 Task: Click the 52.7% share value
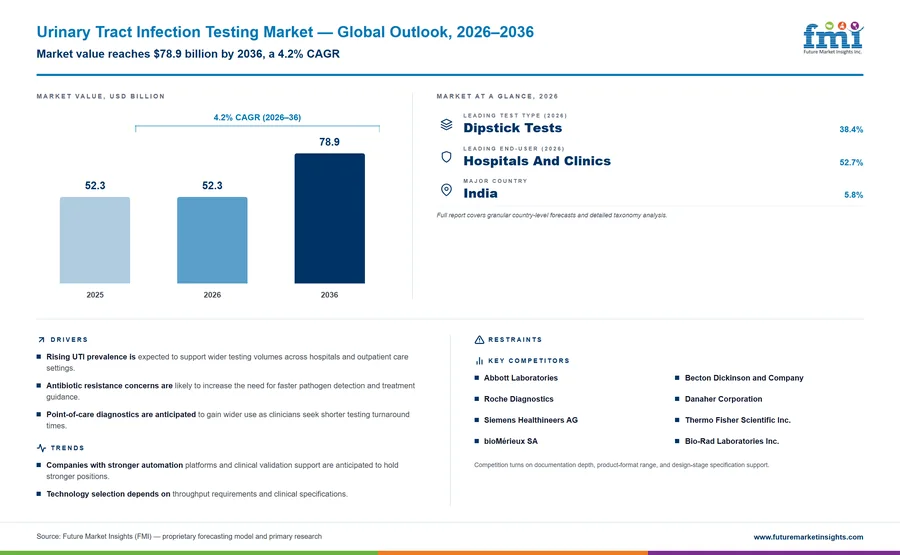(x=851, y=162)
